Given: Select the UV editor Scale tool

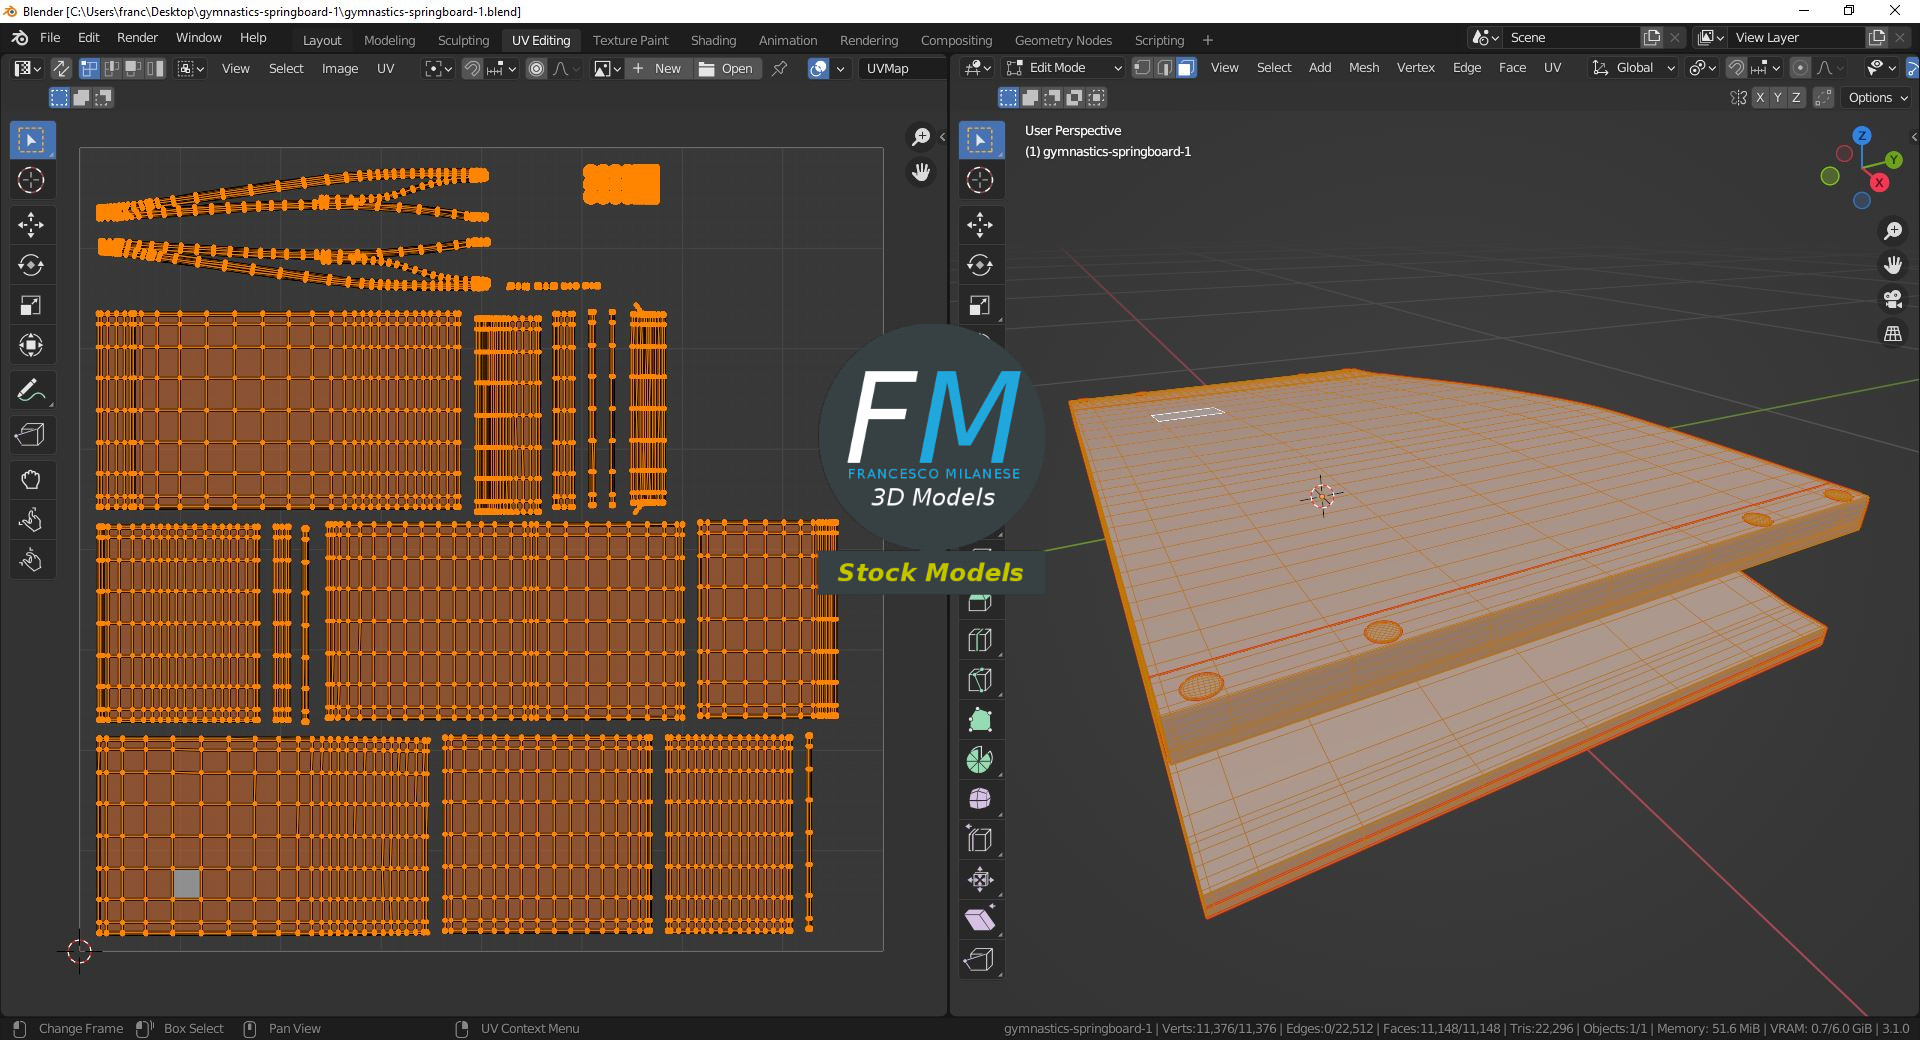Looking at the screenshot, I should pyautogui.click(x=32, y=305).
